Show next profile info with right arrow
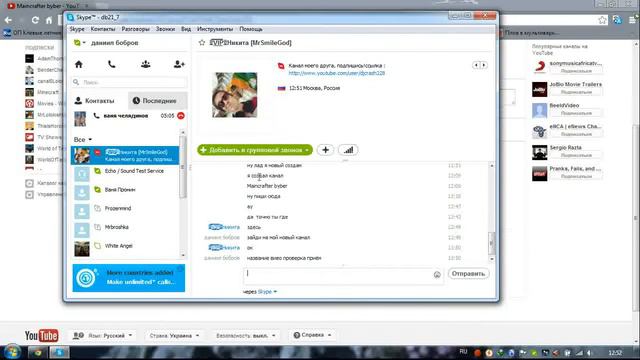This screenshot has height=360, width=640. pyautogui.click(x=484, y=65)
